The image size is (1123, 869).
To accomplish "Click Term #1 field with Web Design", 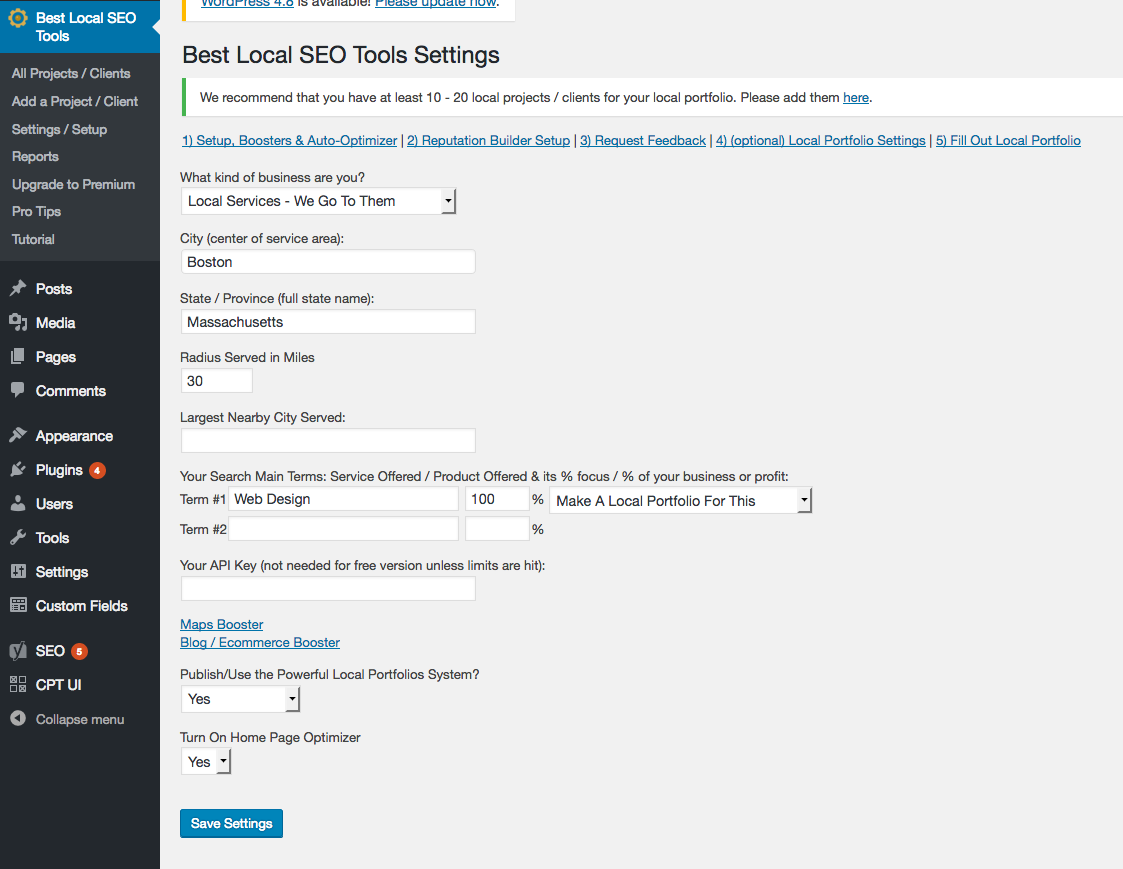I will [344, 499].
